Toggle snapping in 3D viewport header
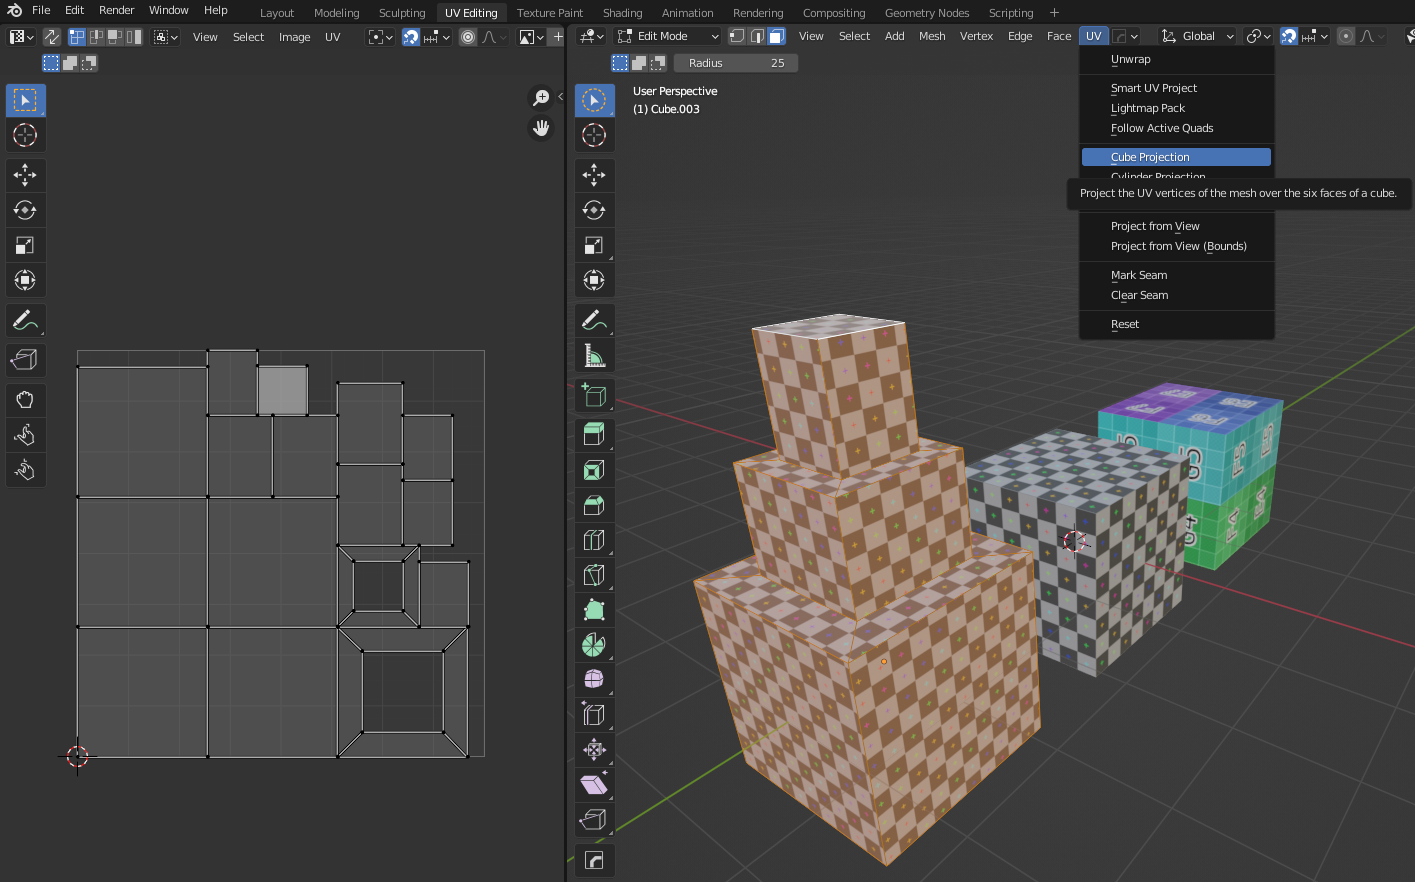Screen dimensions: 1415x882 [x=1289, y=36]
